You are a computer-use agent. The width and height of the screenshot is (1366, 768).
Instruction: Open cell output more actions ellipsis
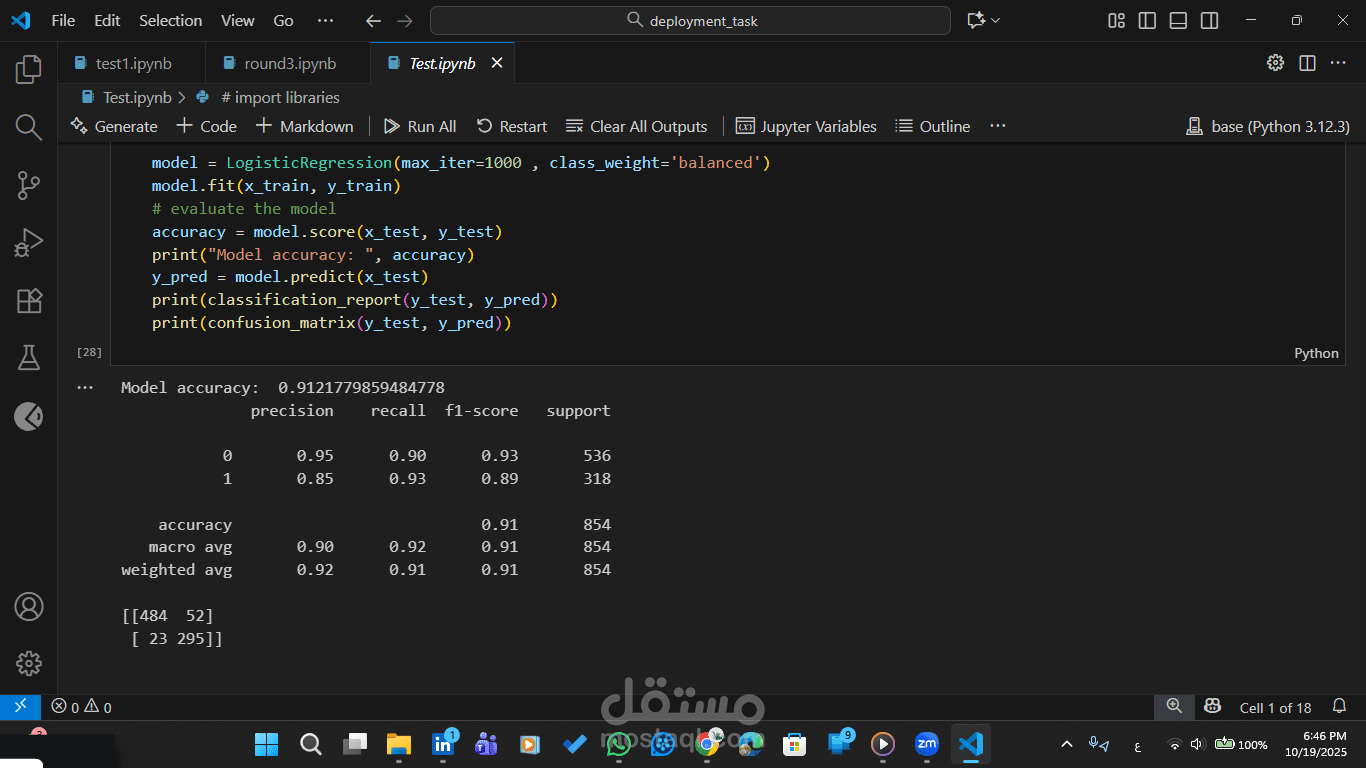(x=85, y=387)
